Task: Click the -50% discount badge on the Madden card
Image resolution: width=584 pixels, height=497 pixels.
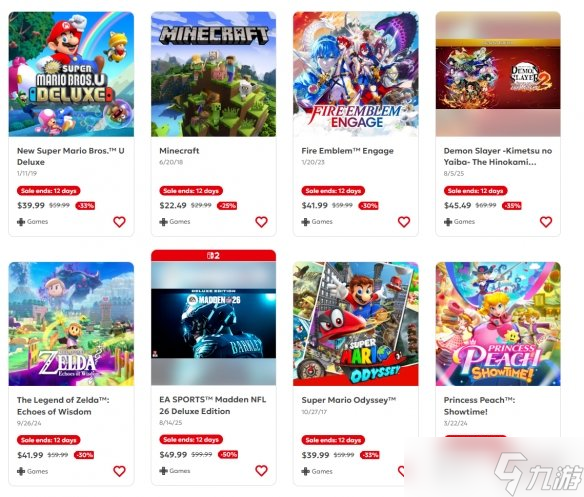Action: [x=228, y=455]
